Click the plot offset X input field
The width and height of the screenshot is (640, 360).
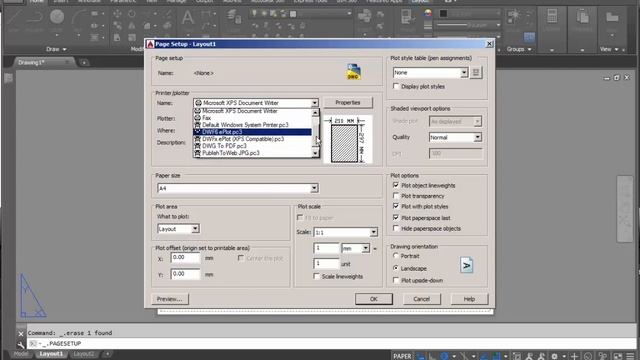click(x=185, y=258)
